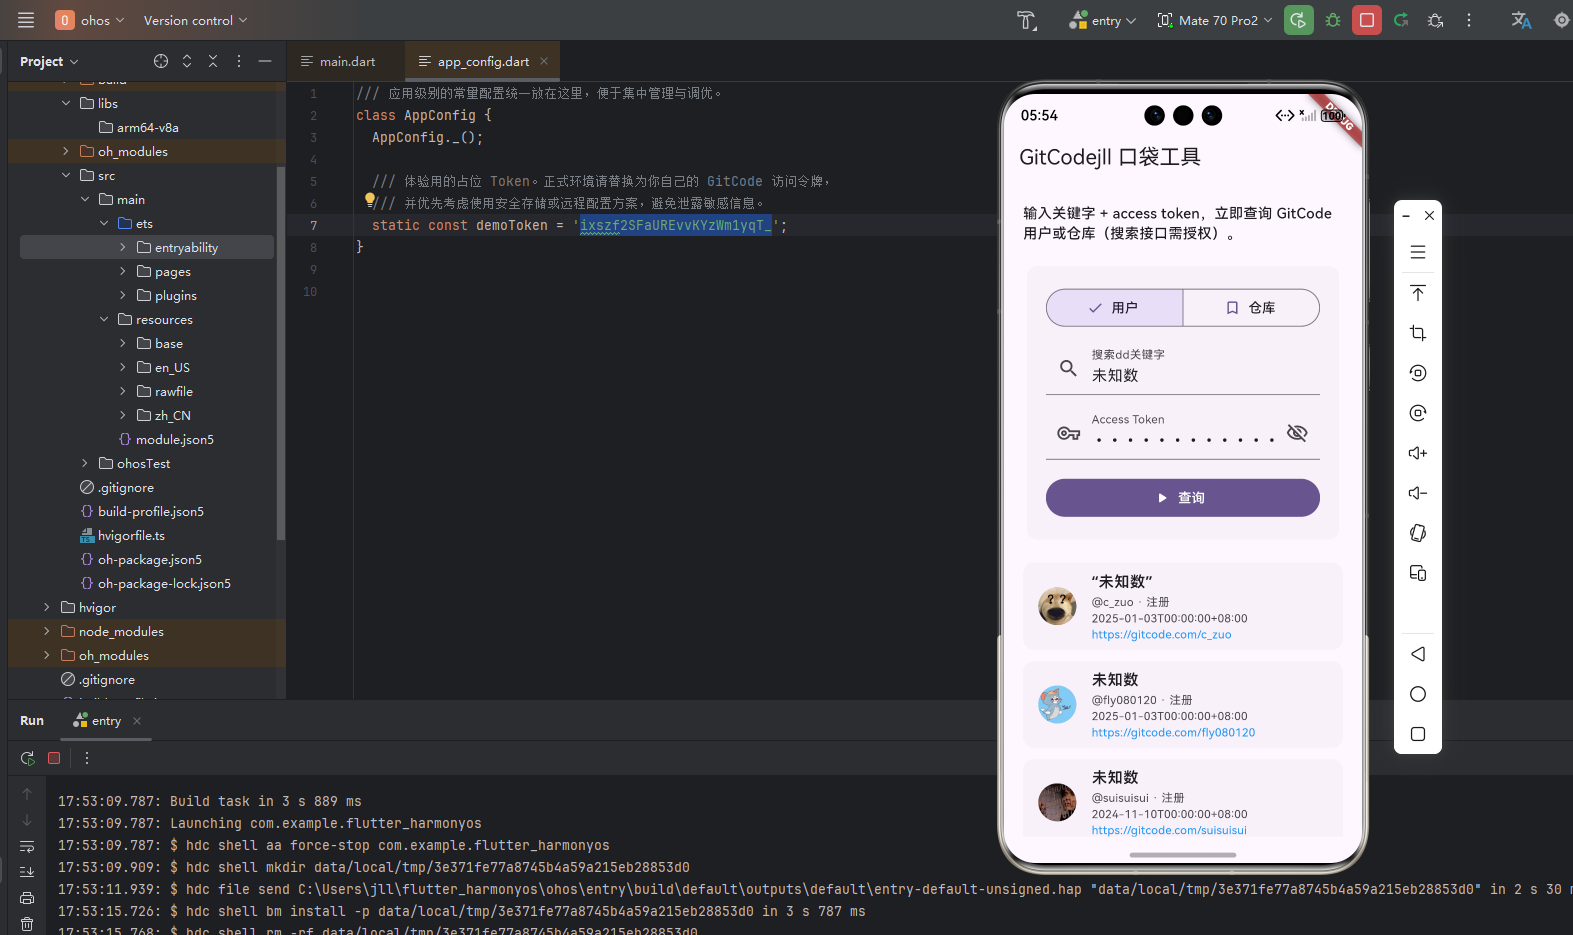Screen dimensions: 1573x935
Task: Toggle Access Token visibility eye icon
Action: click(x=1297, y=433)
